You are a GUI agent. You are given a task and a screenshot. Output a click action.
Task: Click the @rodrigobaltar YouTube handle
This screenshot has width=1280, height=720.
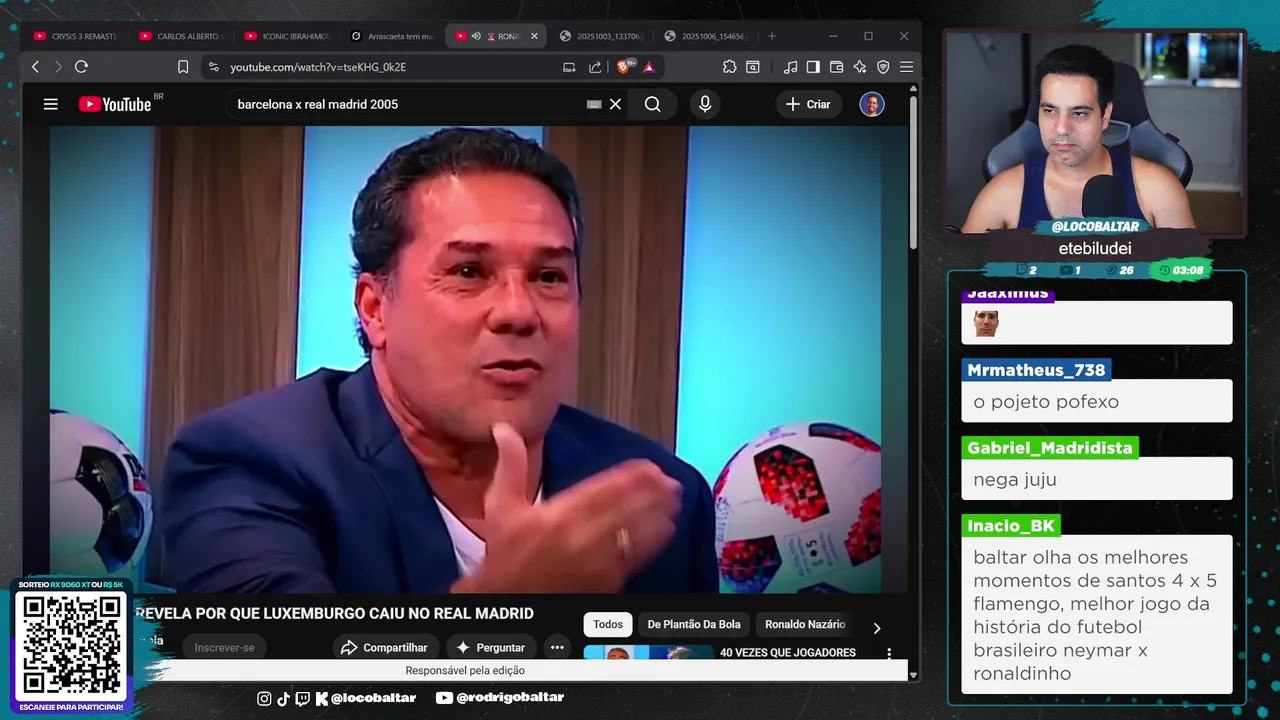[x=510, y=698]
